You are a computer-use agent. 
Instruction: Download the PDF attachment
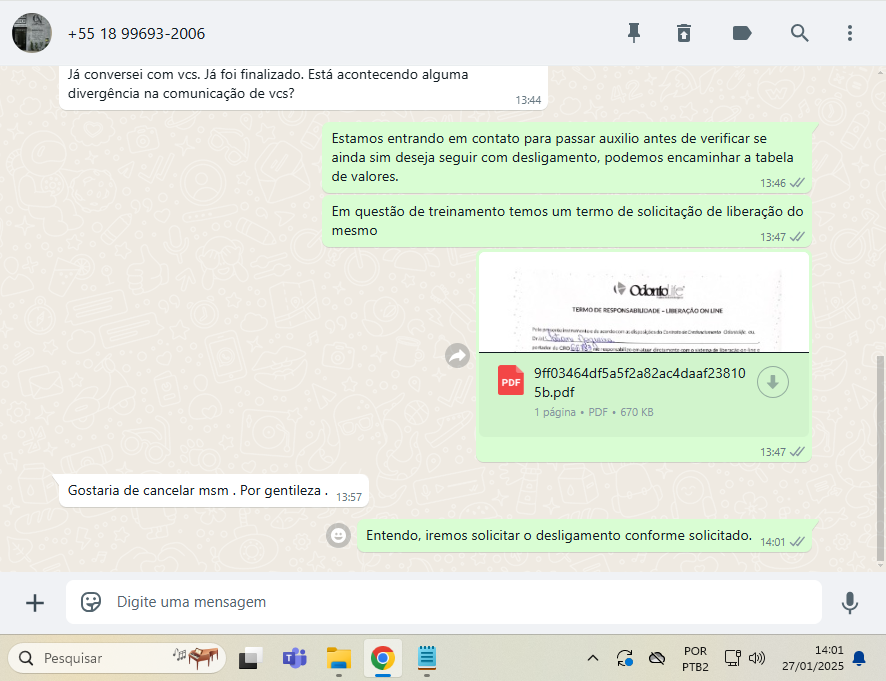point(773,382)
